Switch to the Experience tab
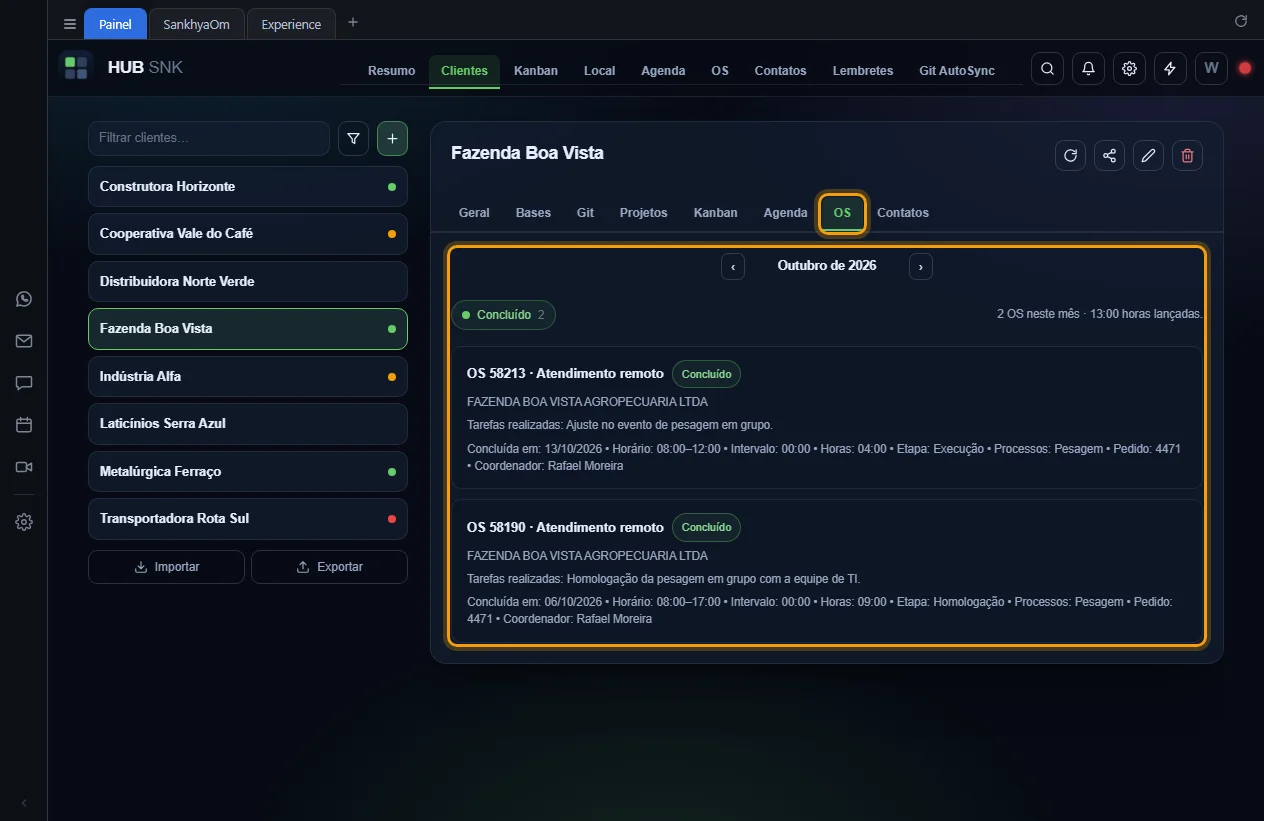 tap(291, 24)
